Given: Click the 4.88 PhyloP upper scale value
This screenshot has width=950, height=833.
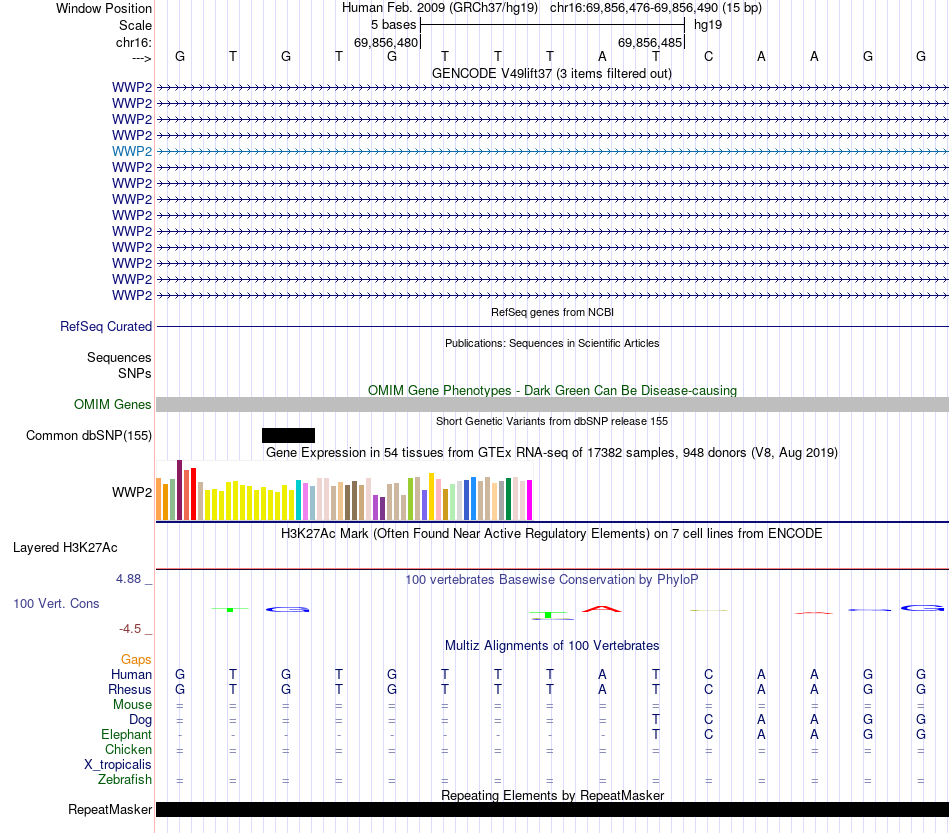Looking at the screenshot, I should coord(128,579).
